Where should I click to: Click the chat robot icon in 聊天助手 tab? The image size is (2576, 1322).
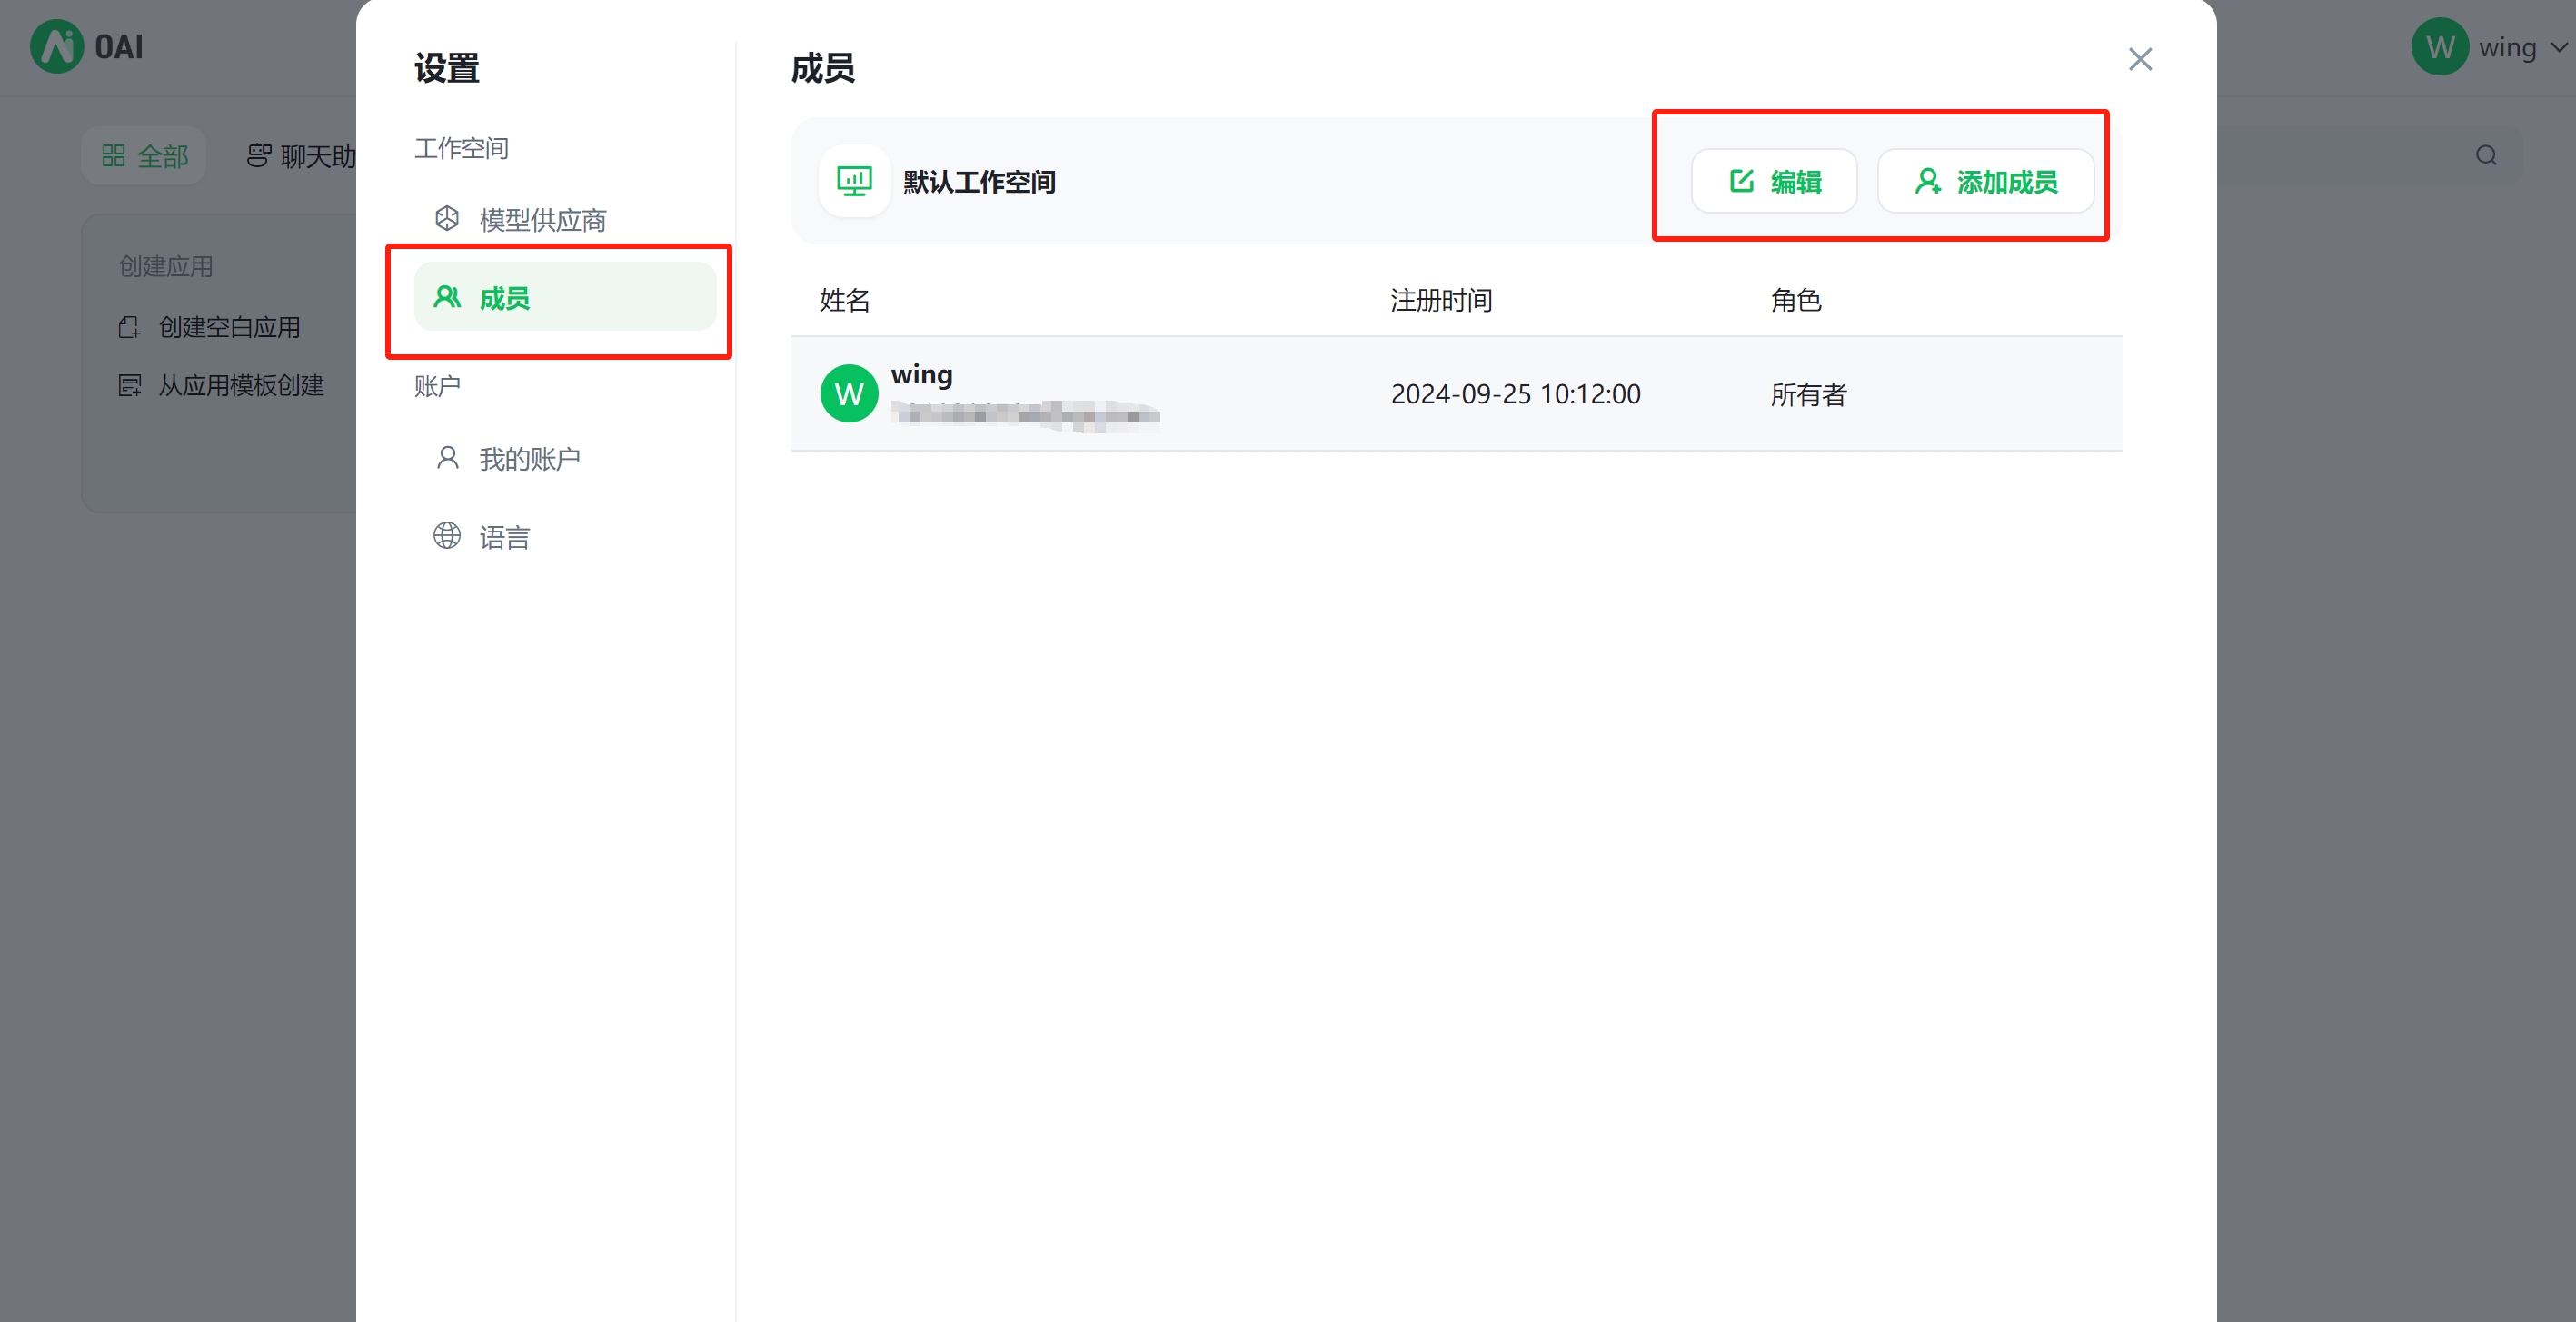point(259,155)
